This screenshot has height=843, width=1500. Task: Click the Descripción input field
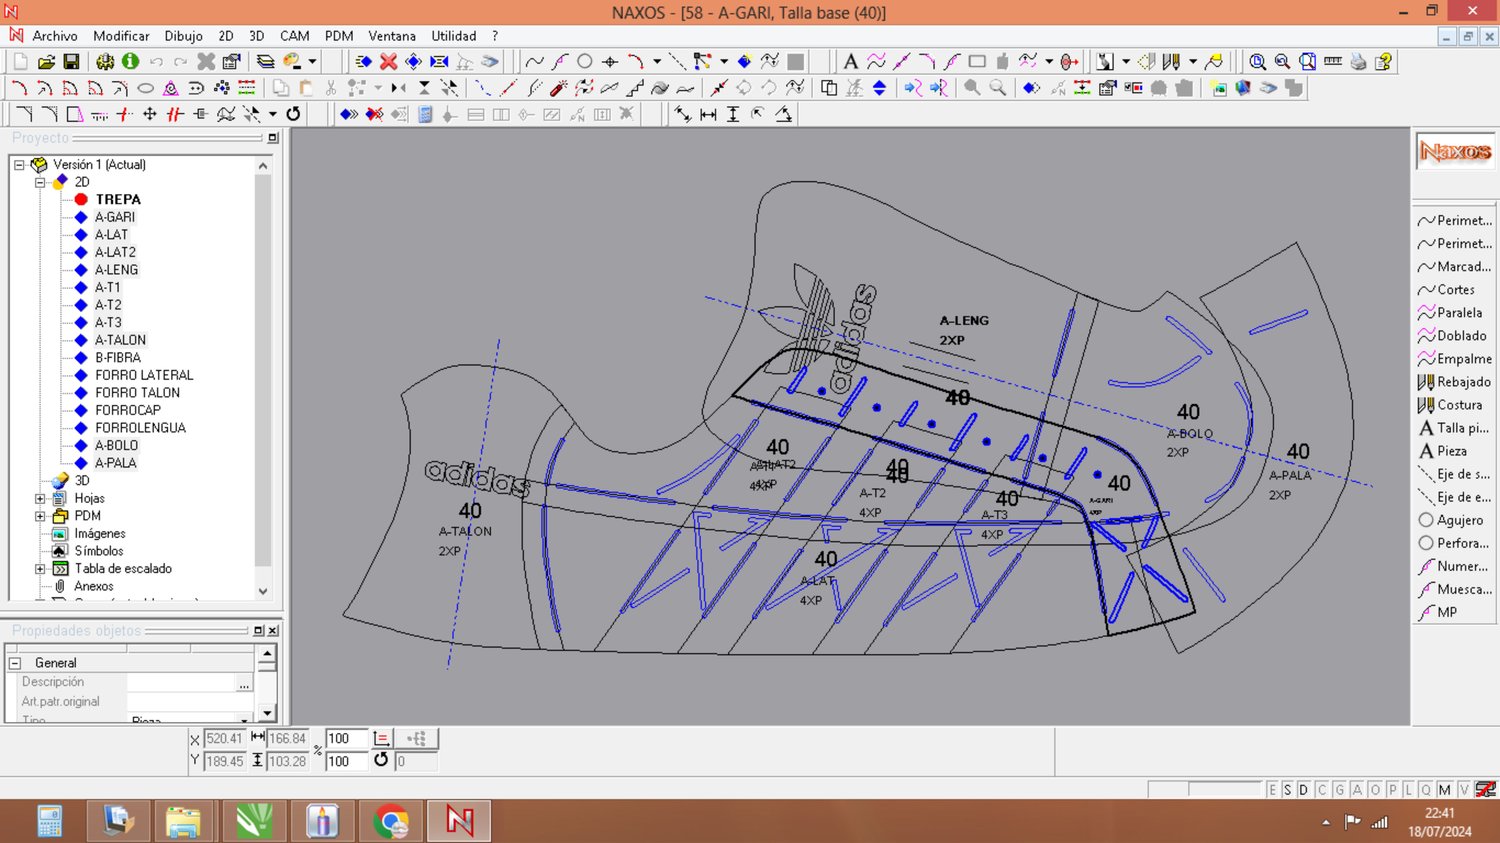point(181,683)
